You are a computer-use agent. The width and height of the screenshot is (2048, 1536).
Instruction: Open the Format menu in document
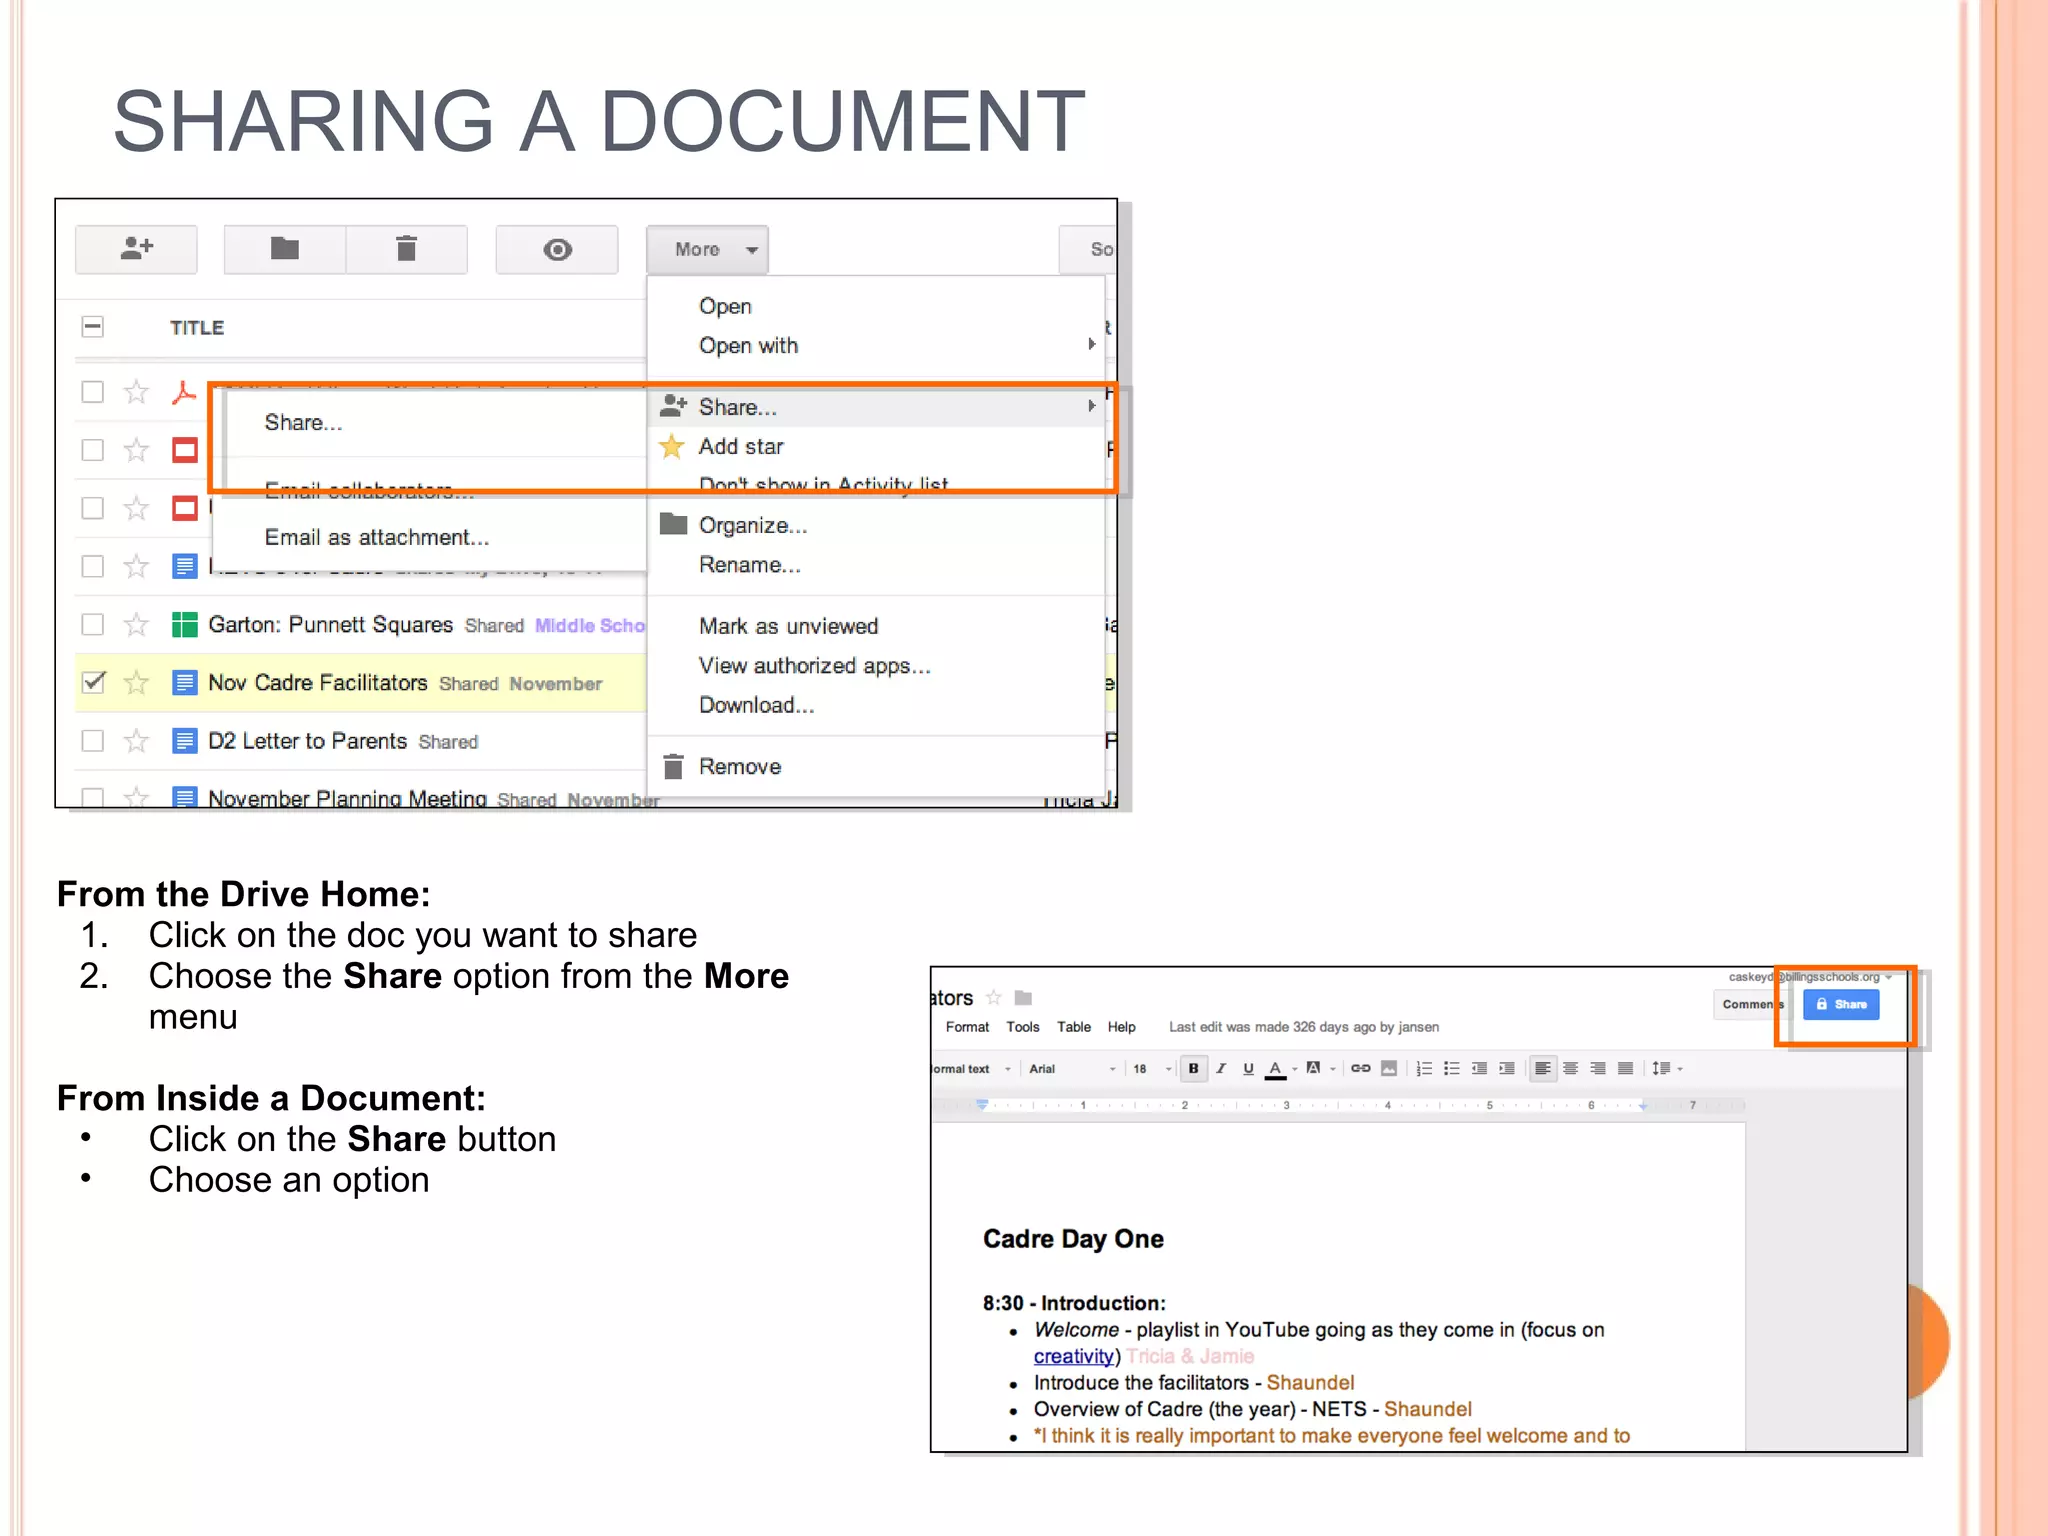967,1027
